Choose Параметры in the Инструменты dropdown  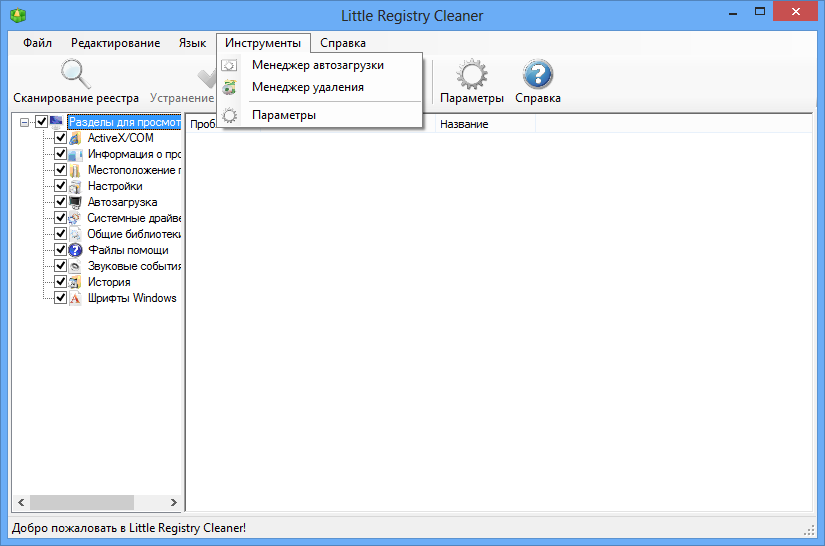(x=320, y=115)
